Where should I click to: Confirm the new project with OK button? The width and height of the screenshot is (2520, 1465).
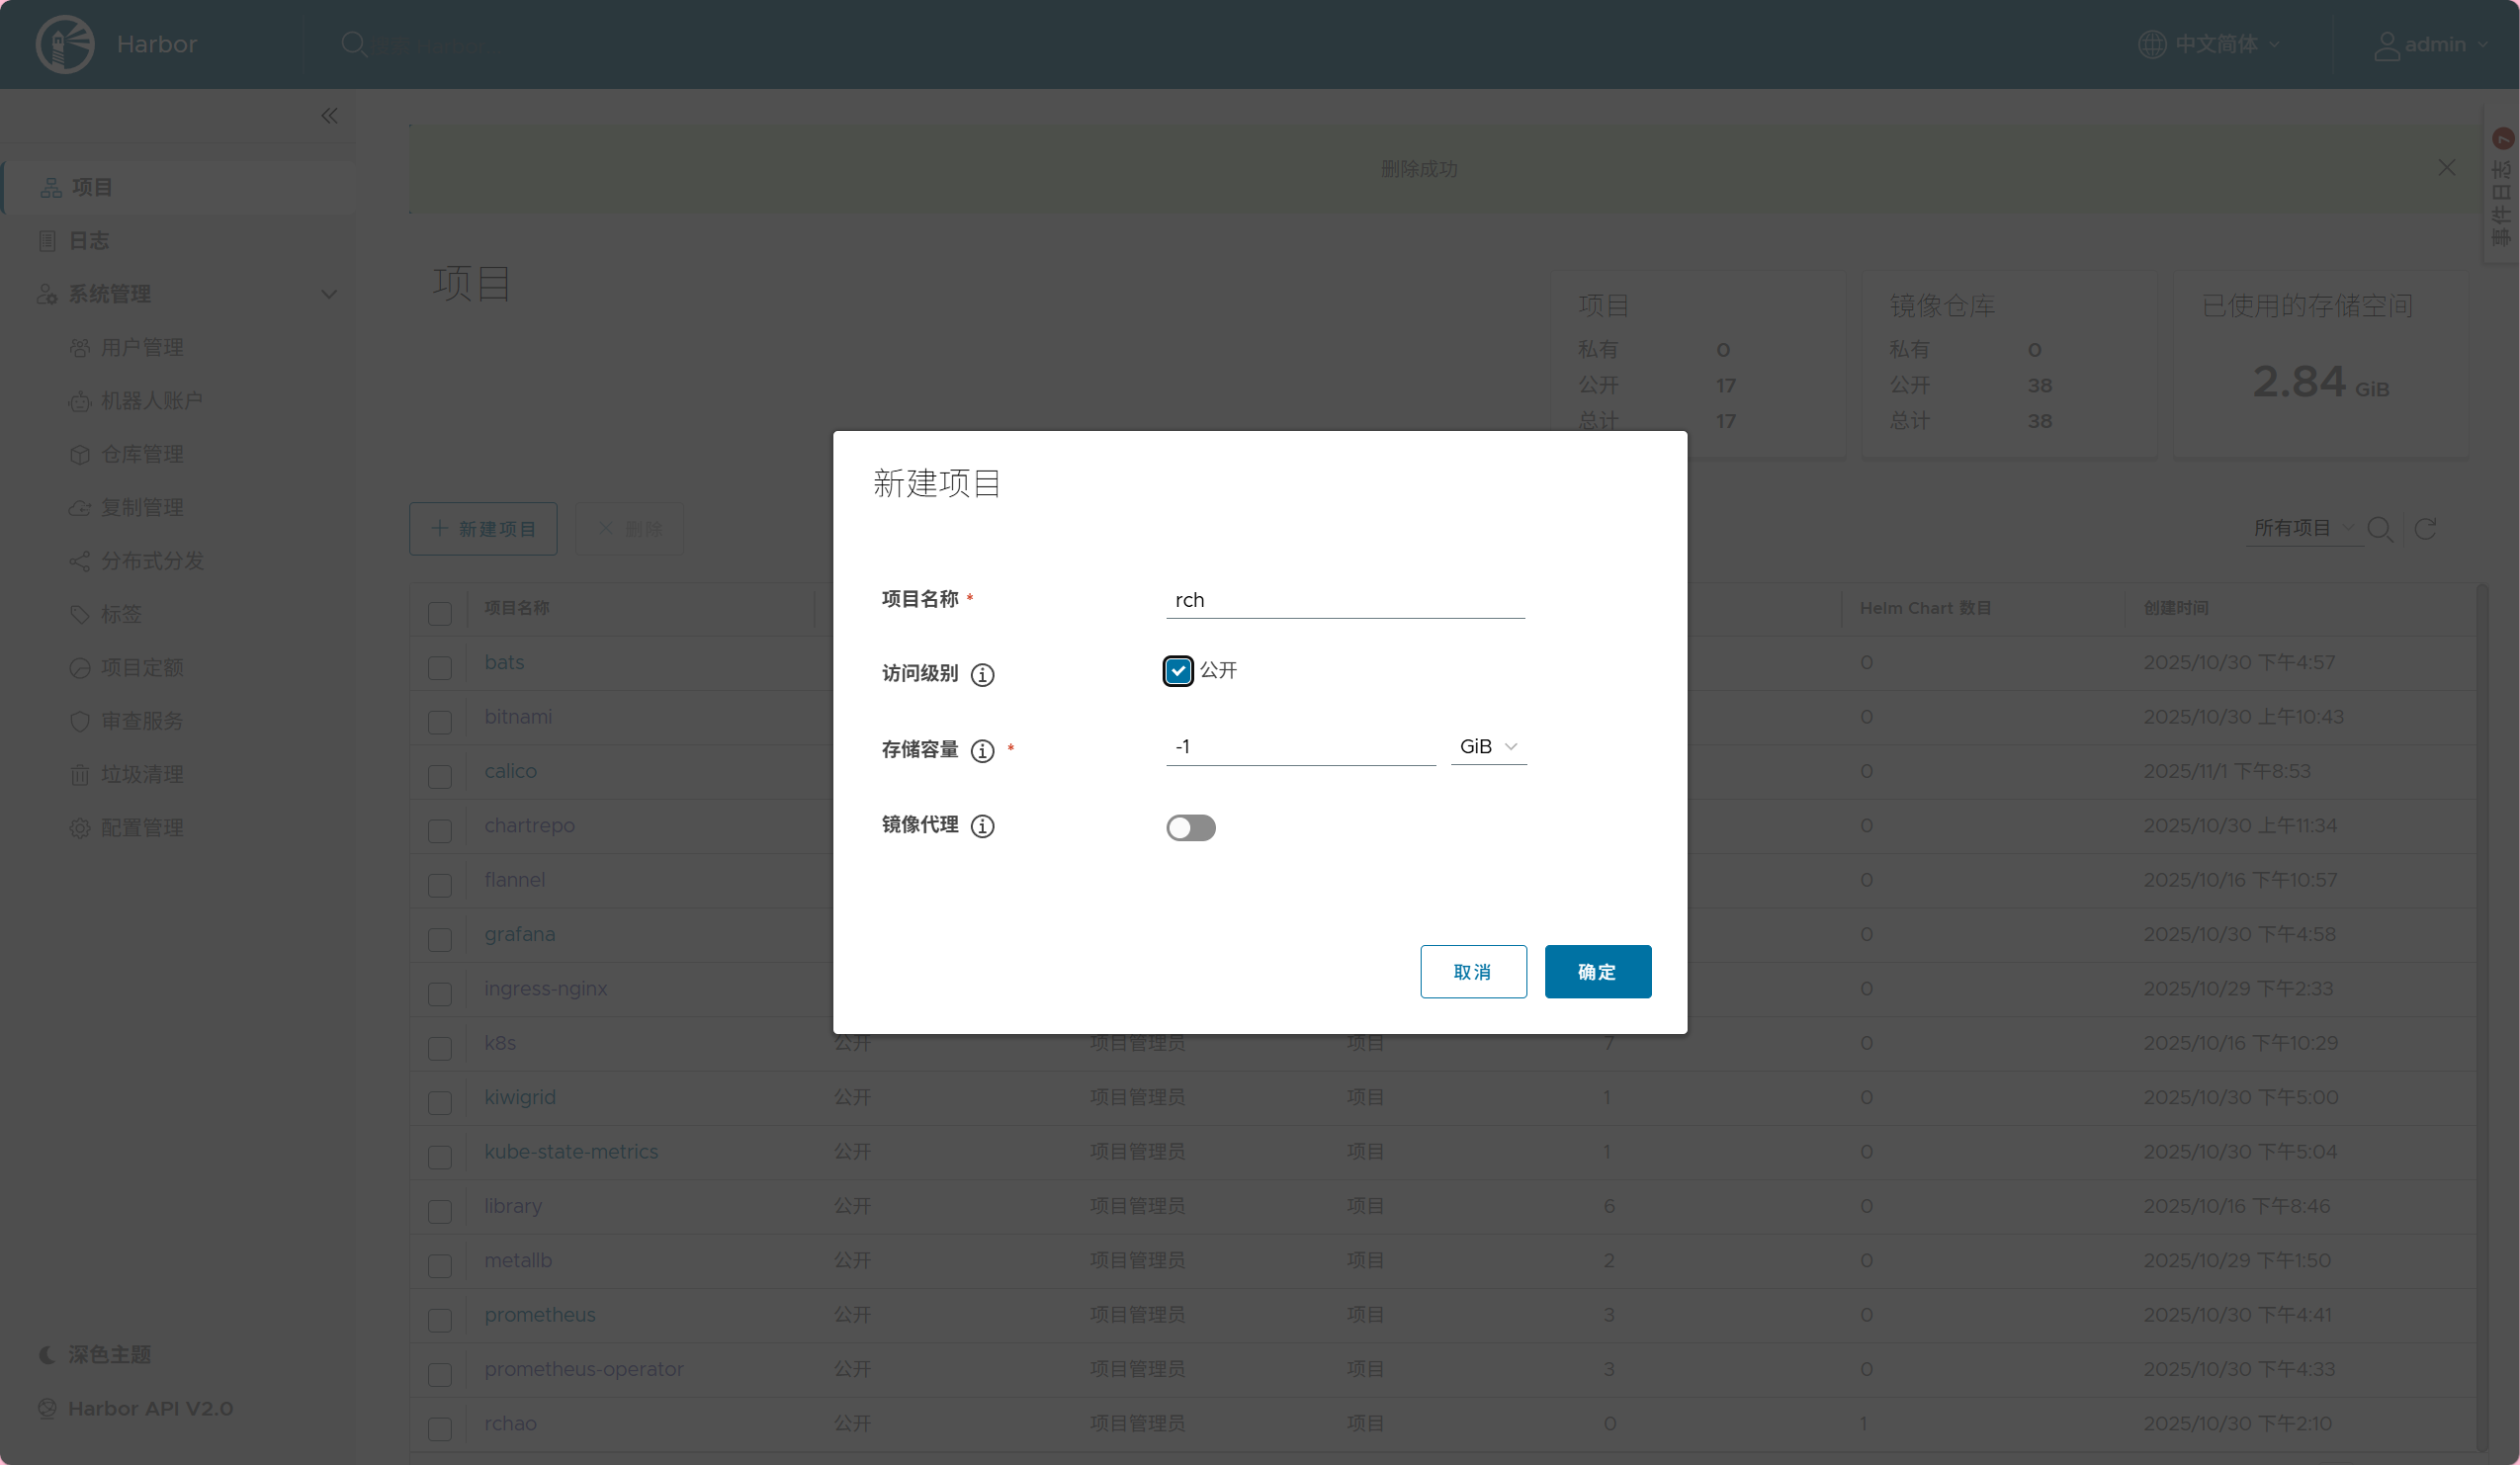(1597, 972)
